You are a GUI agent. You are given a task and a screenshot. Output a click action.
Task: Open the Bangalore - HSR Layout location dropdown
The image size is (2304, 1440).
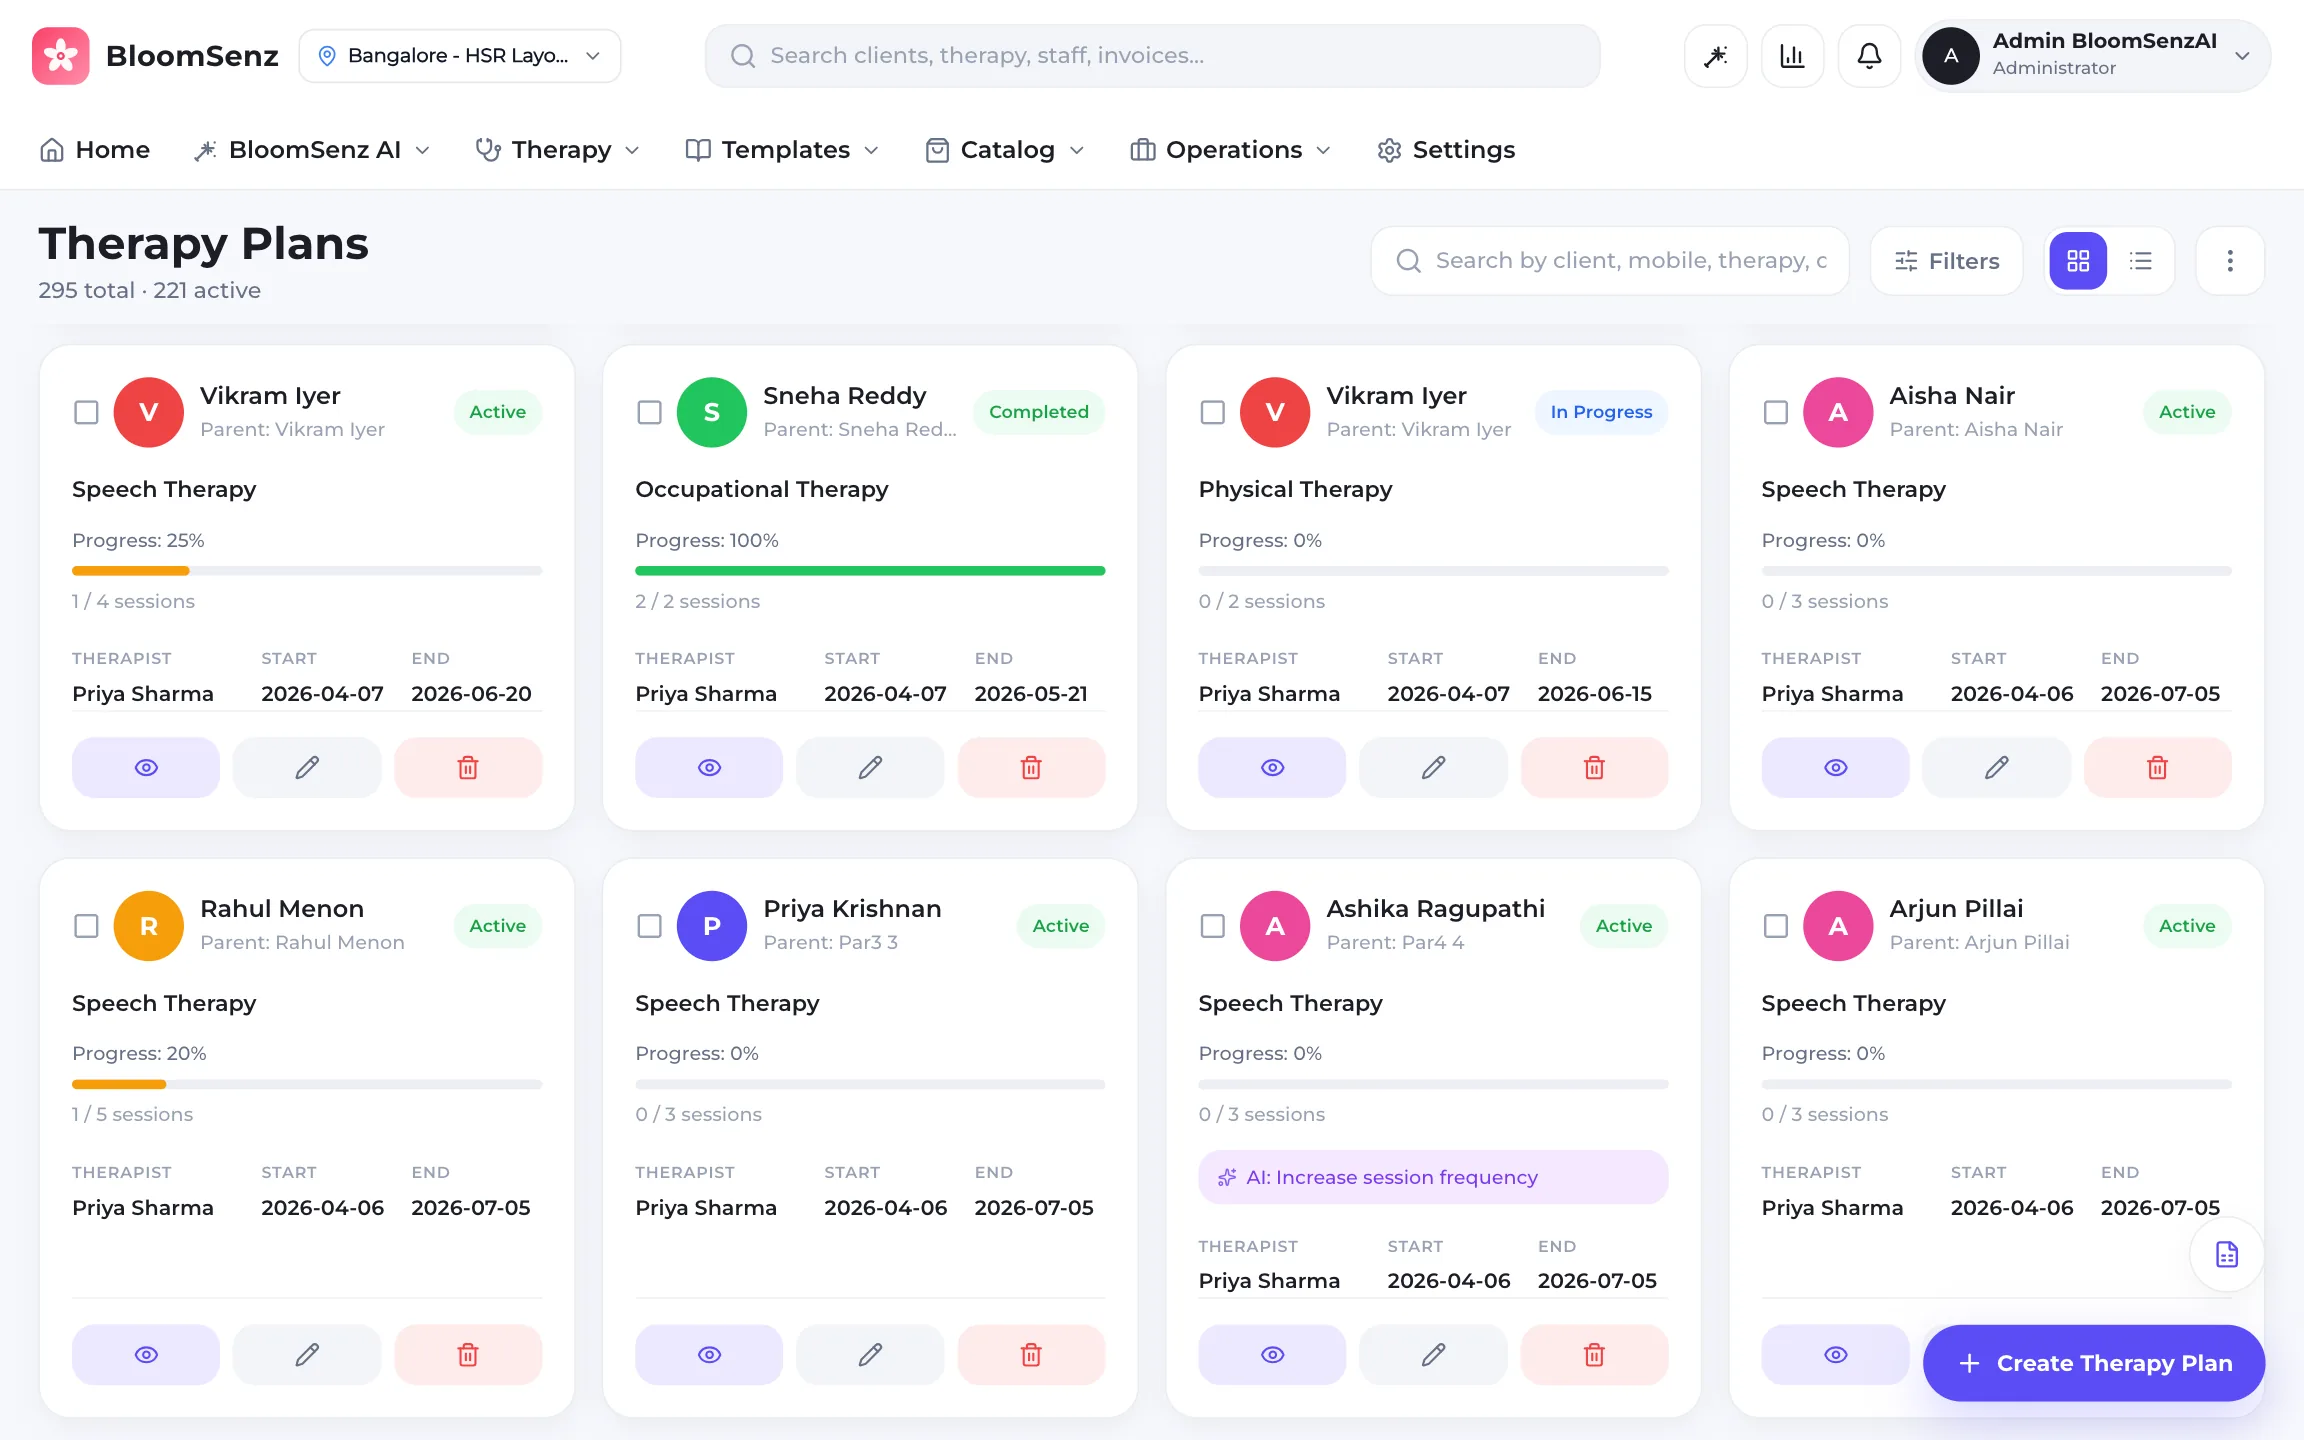pos(460,56)
